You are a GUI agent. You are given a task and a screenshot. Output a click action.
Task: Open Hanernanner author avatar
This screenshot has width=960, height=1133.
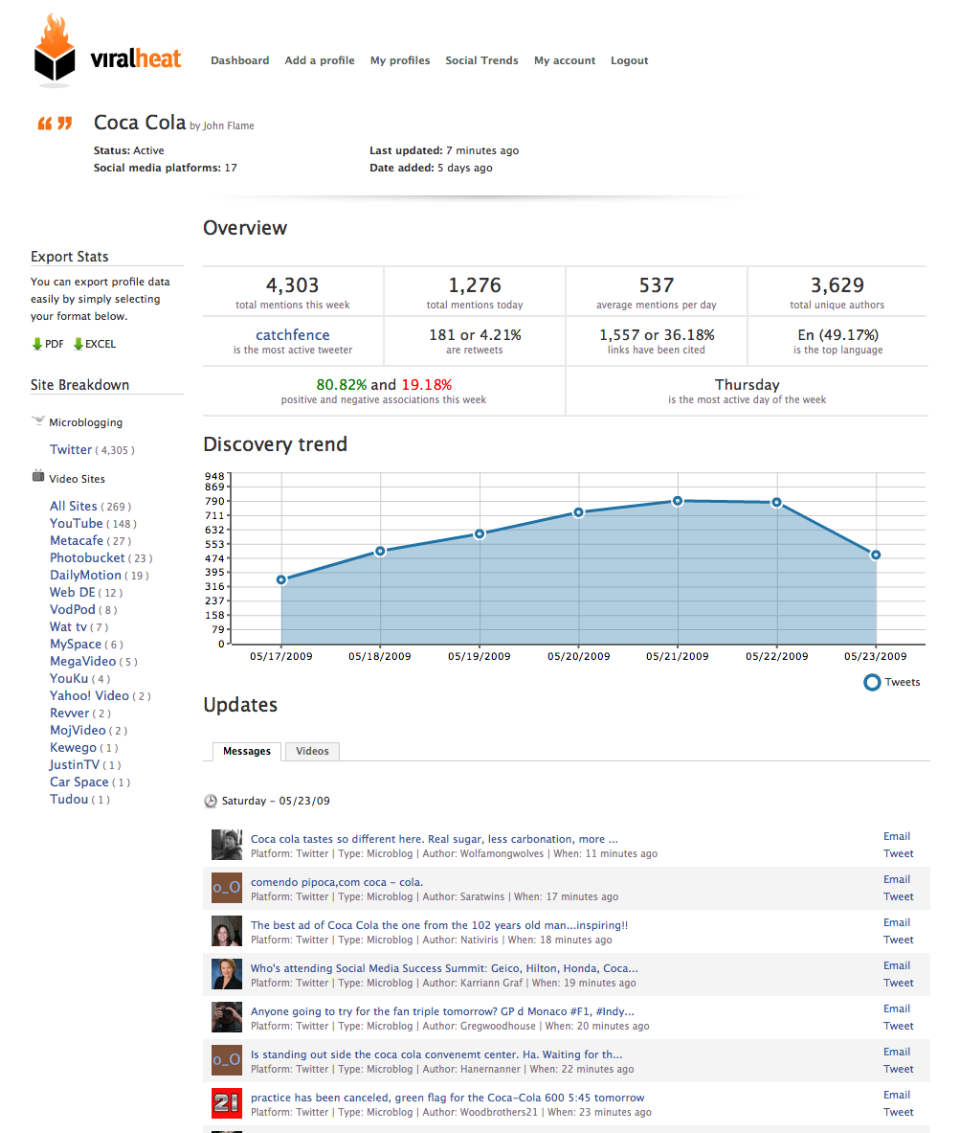(x=226, y=1060)
